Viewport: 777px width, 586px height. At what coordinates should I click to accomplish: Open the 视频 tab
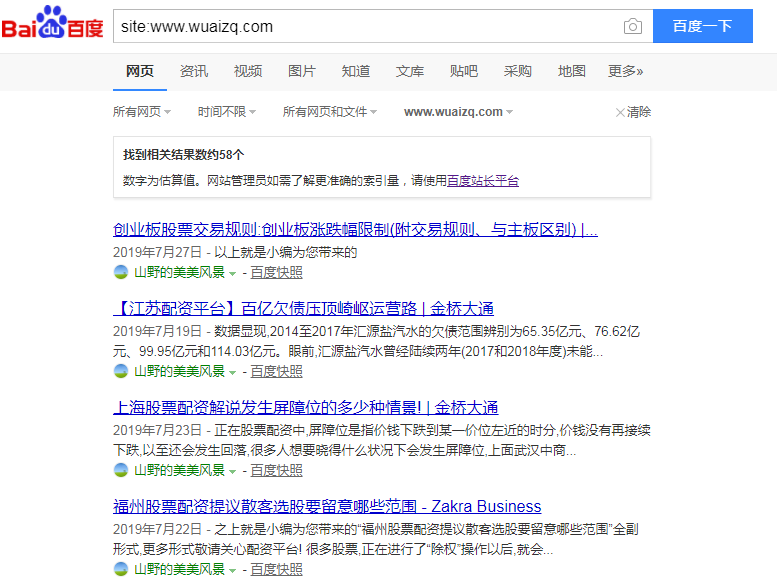(248, 71)
